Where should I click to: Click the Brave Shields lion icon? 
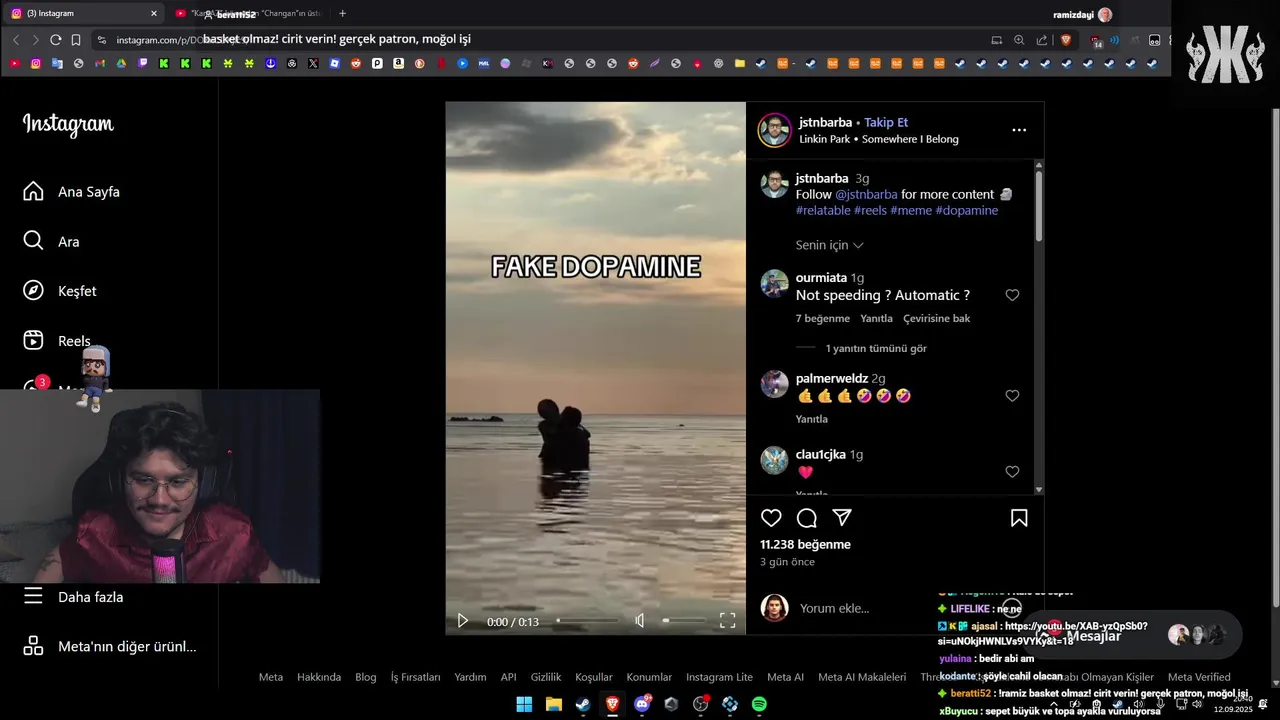pos(1066,40)
